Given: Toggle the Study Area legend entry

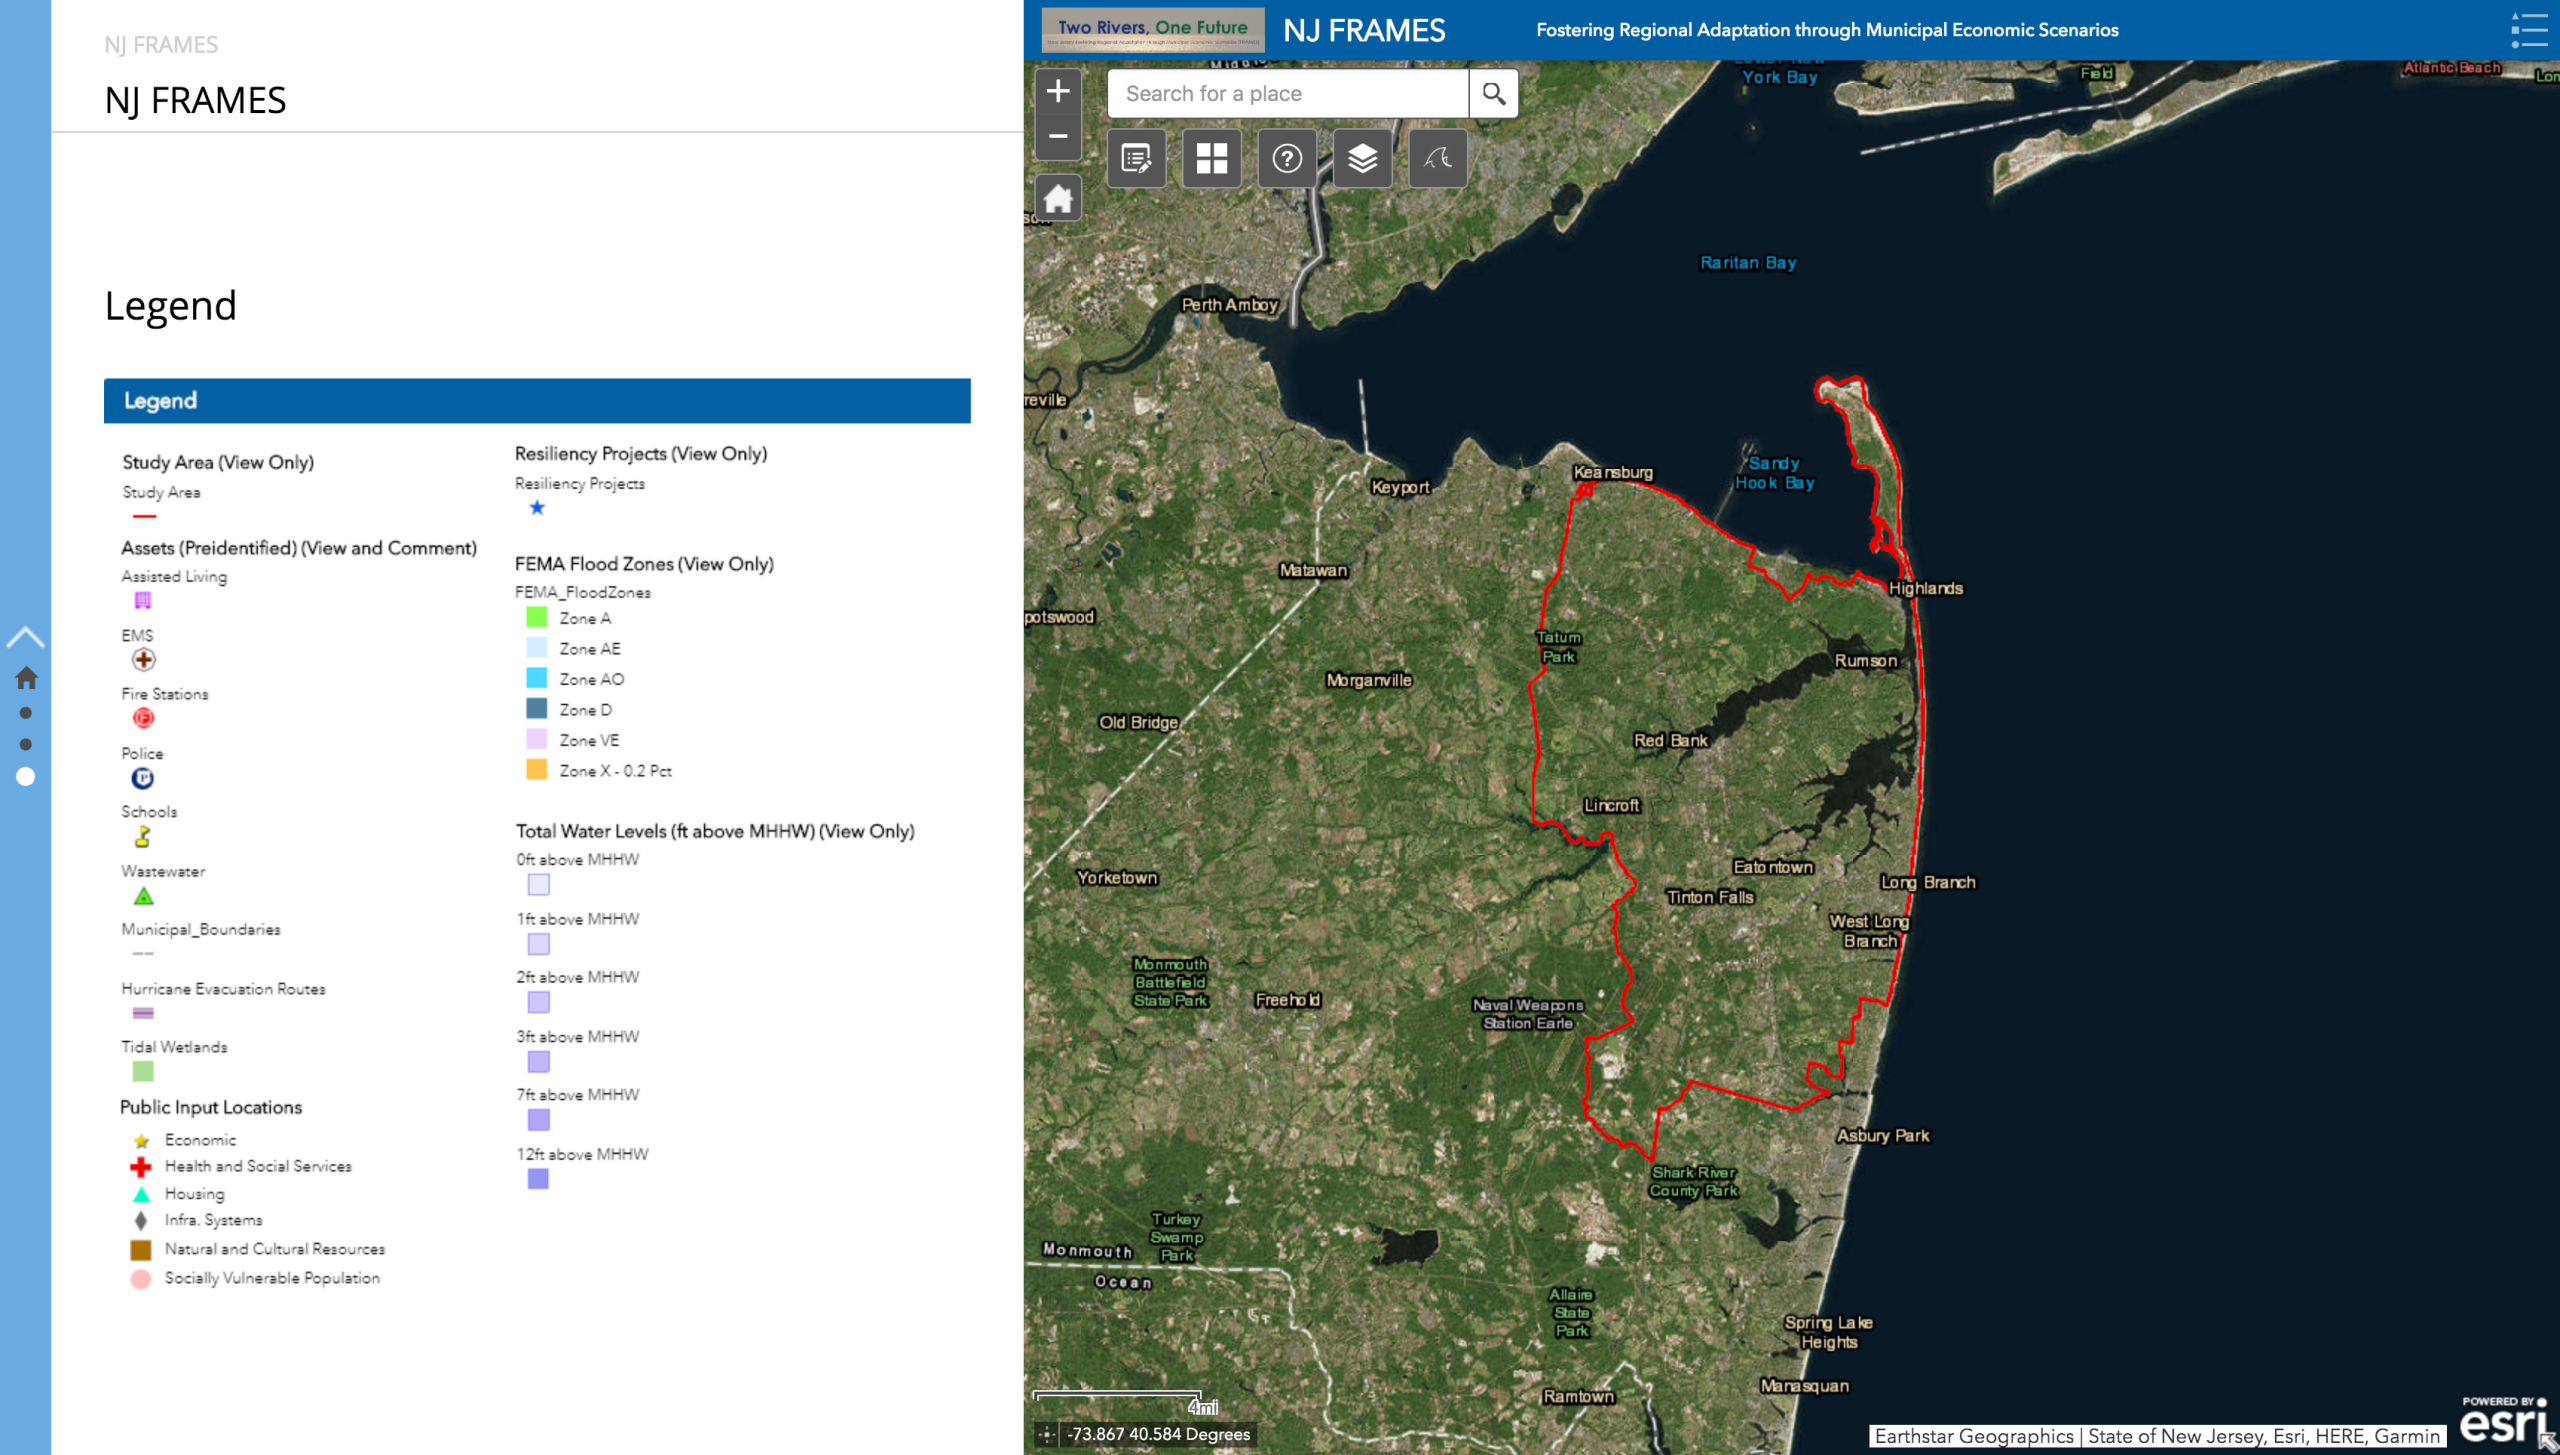Looking at the screenshot, I should click(162, 492).
